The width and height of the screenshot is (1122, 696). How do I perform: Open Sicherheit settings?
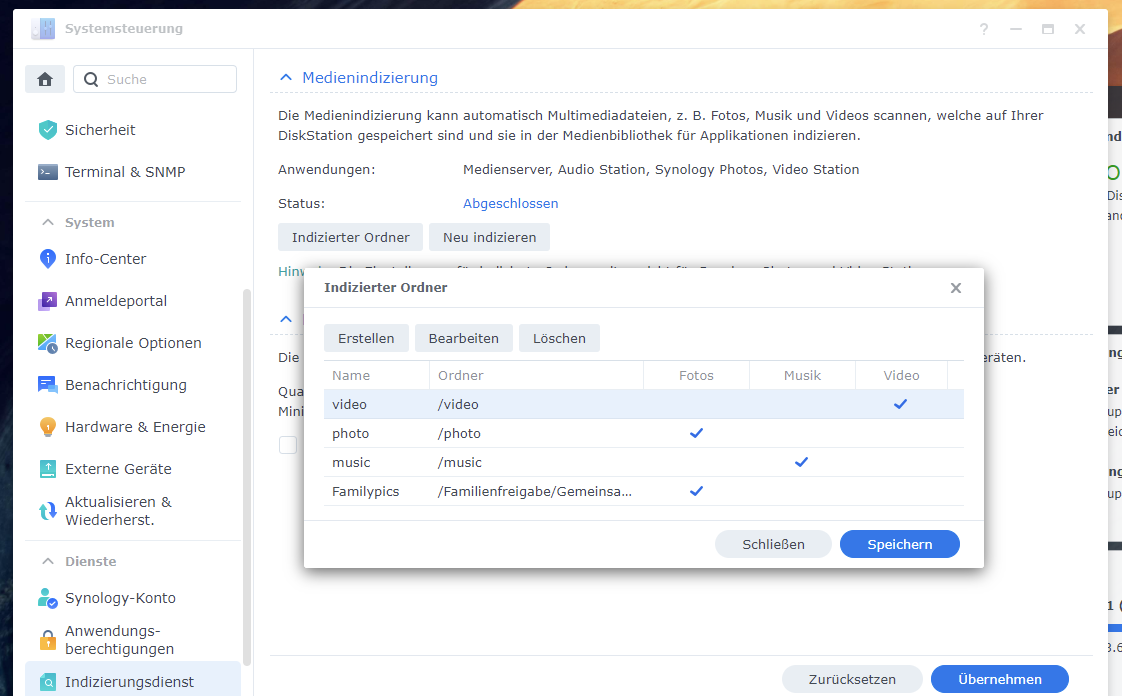pyautogui.click(x=99, y=129)
